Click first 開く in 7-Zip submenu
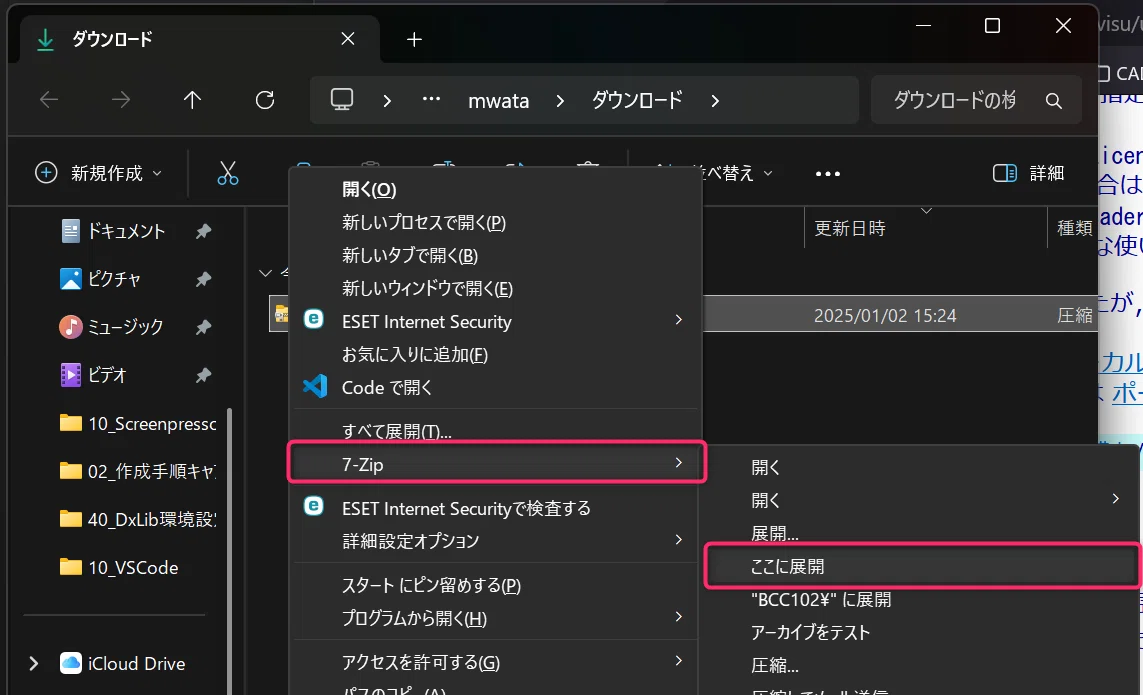This screenshot has height=695, width=1143. 765,467
